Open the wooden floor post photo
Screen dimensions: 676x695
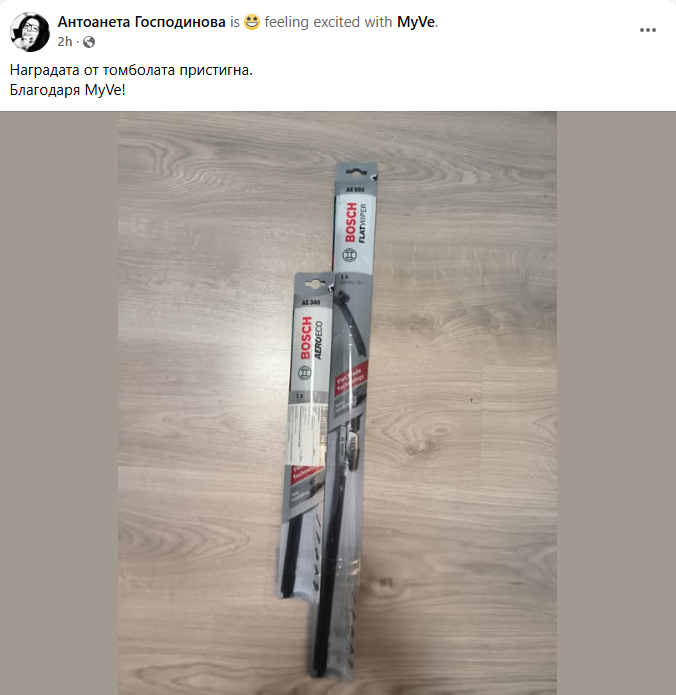[337, 403]
